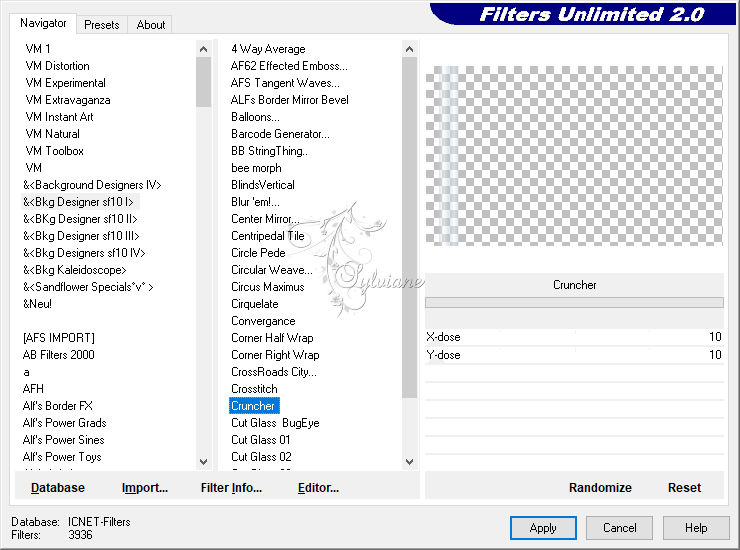Select VM Instant Art category
This screenshot has width=740, height=550.
59,117
